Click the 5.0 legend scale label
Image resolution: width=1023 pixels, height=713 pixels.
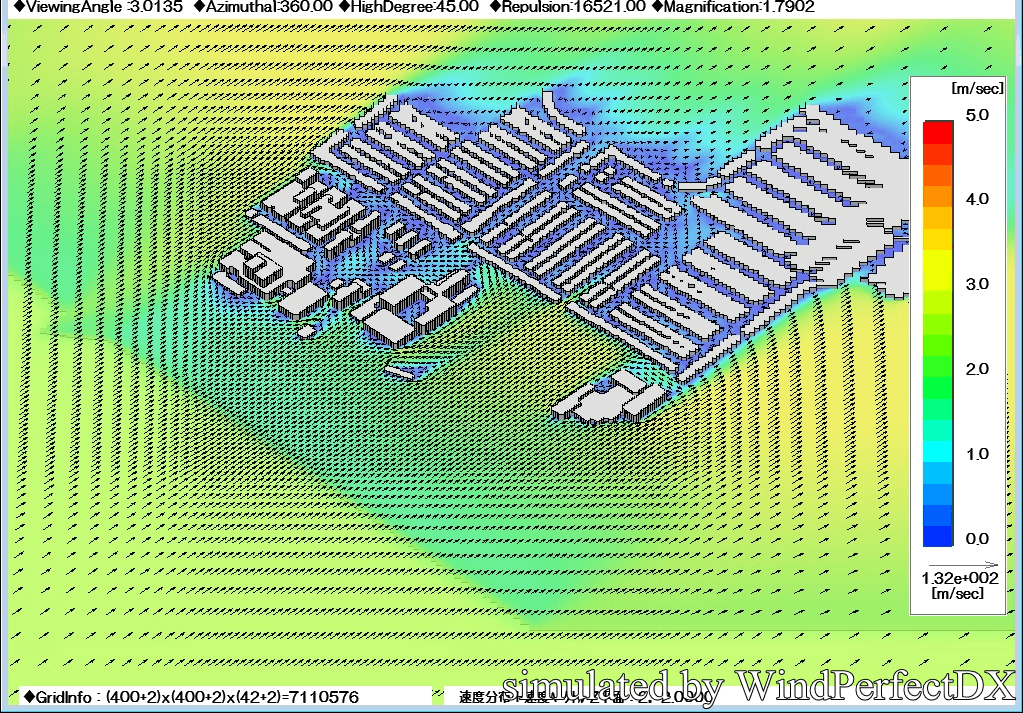pos(976,115)
